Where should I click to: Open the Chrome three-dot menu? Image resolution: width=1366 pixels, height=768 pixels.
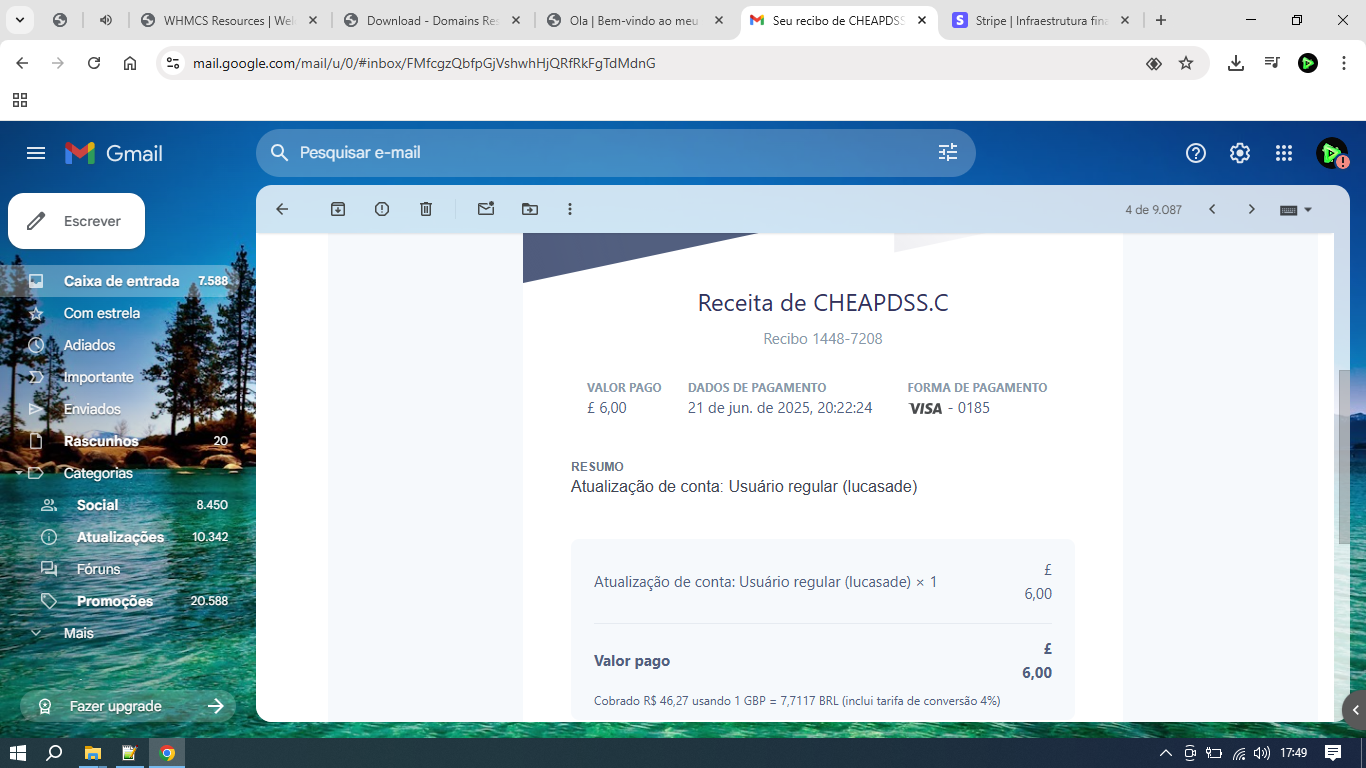tap(1342, 63)
